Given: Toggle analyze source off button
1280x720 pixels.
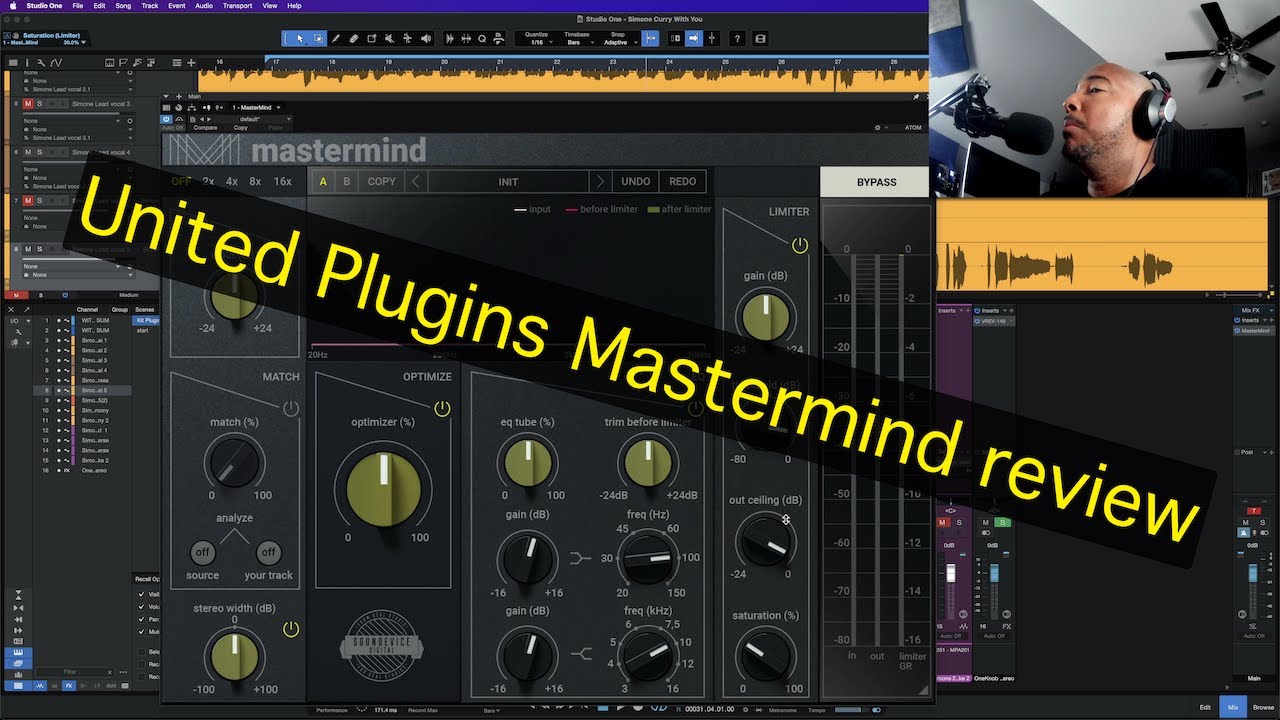Looking at the screenshot, I should point(202,552).
